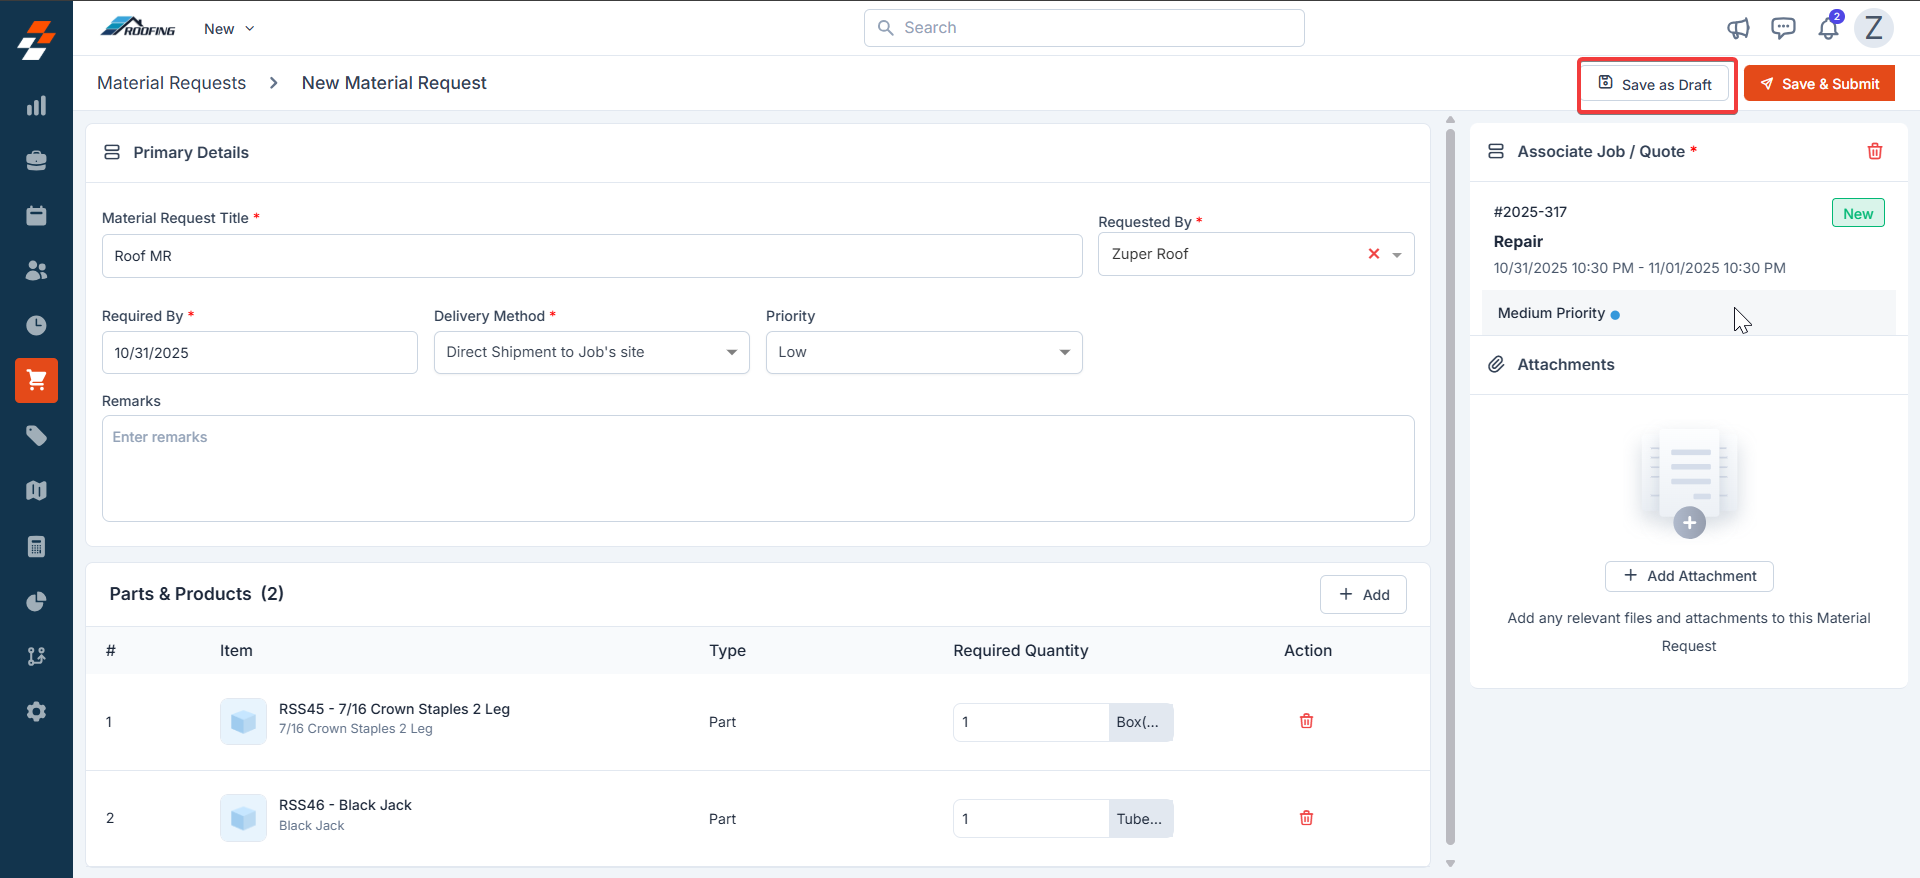
Task: Click the Required Quantity column header
Action: tap(1020, 650)
